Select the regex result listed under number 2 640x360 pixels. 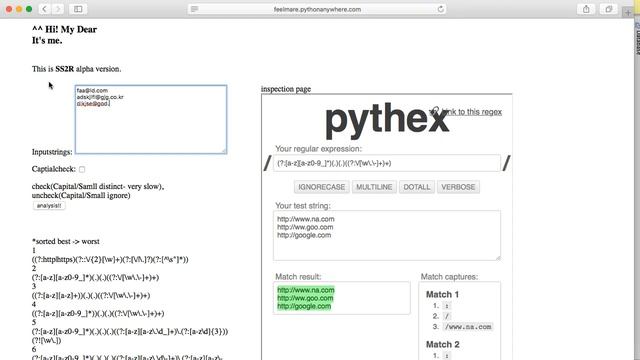pyautogui.click(x=96, y=277)
